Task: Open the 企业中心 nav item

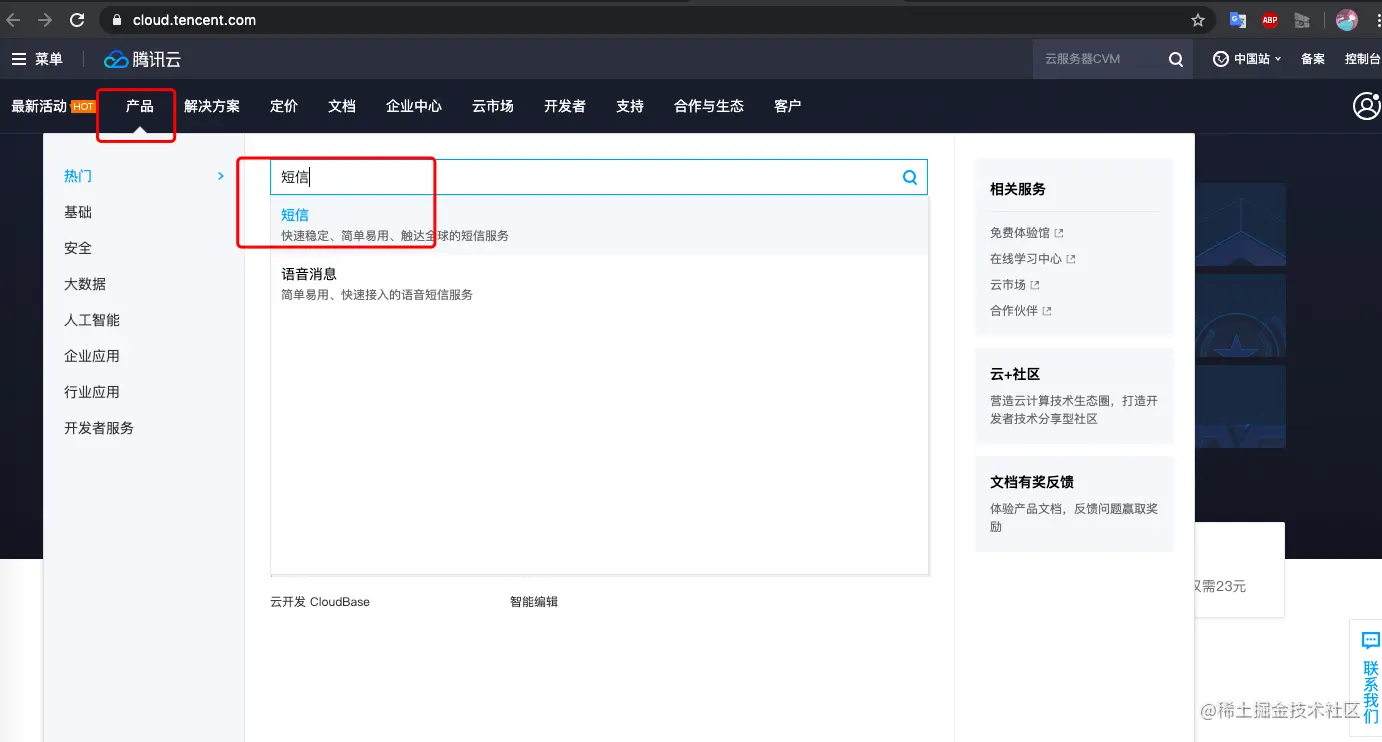Action: pyautogui.click(x=414, y=106)
